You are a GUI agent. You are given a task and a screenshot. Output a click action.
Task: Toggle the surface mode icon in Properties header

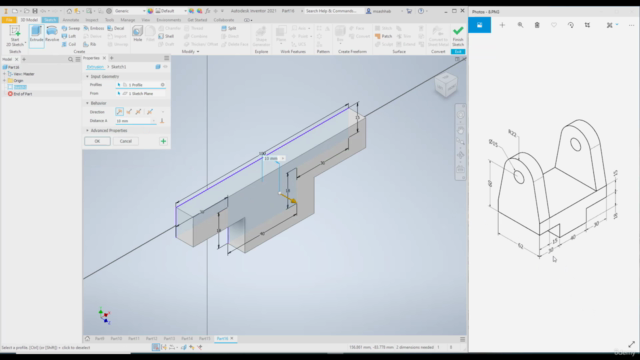pos(158,67)
